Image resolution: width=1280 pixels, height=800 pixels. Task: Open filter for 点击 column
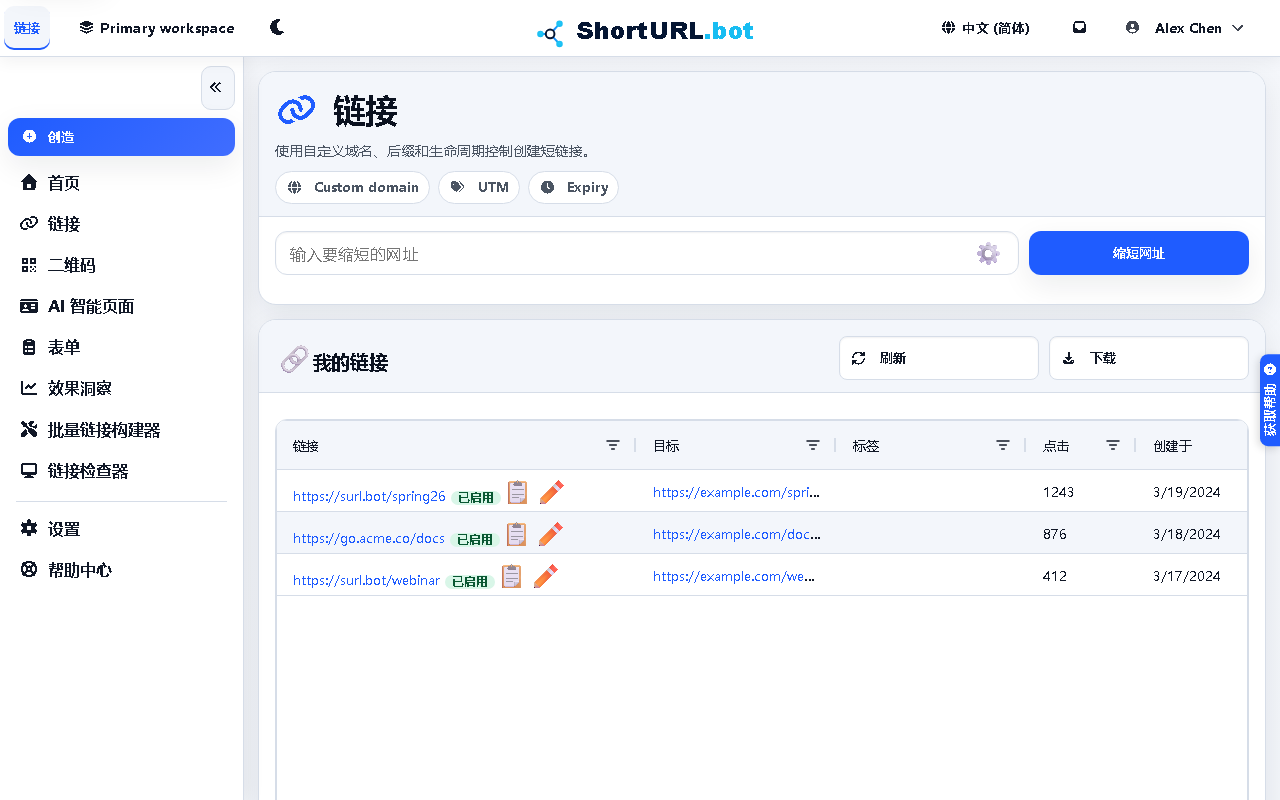[1113, 445]
